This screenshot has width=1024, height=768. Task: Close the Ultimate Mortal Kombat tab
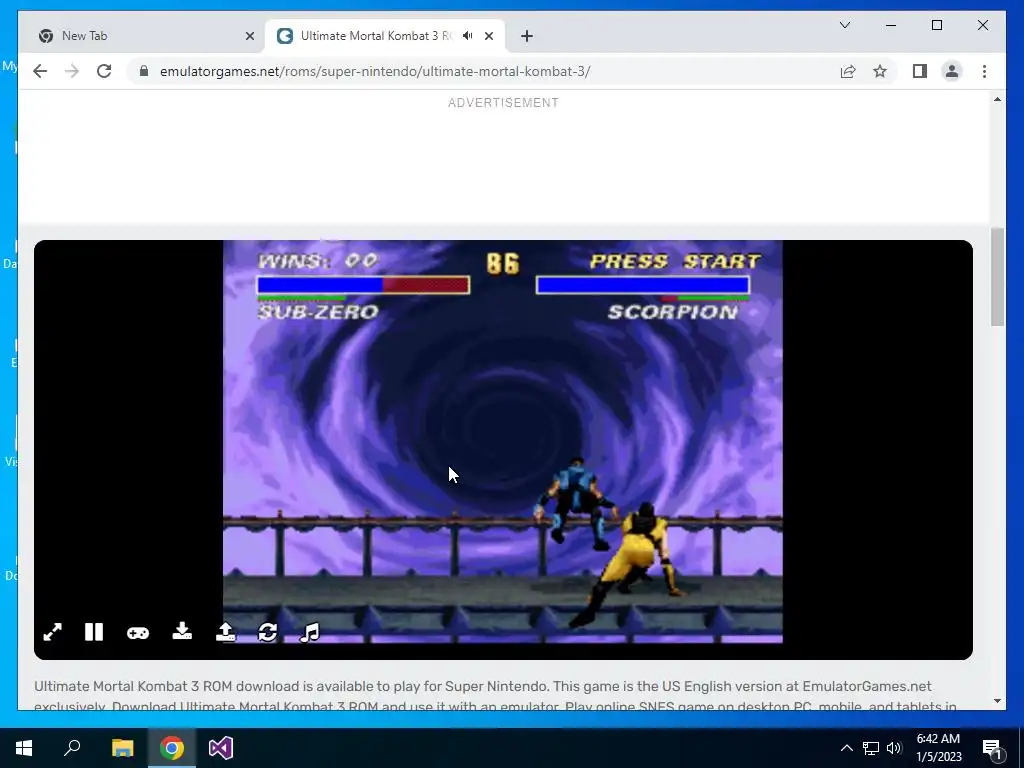488,36
